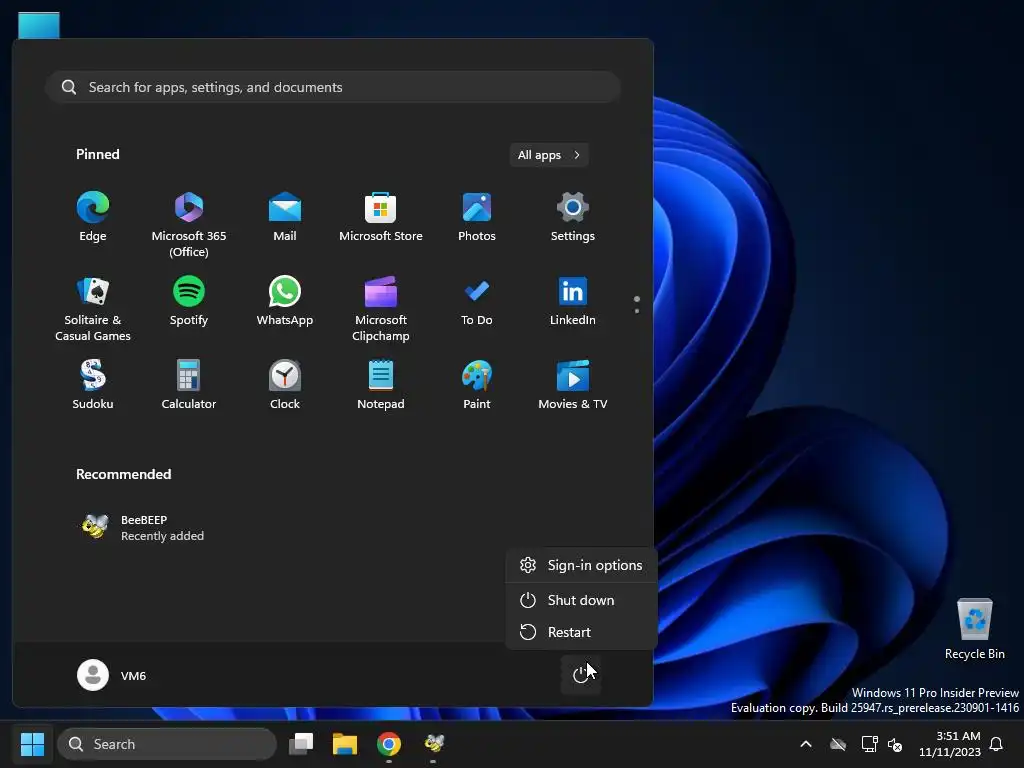Open Microsoft Store from pinned apps
This screenshot has width=1024, height=768.
pos(381,217)
